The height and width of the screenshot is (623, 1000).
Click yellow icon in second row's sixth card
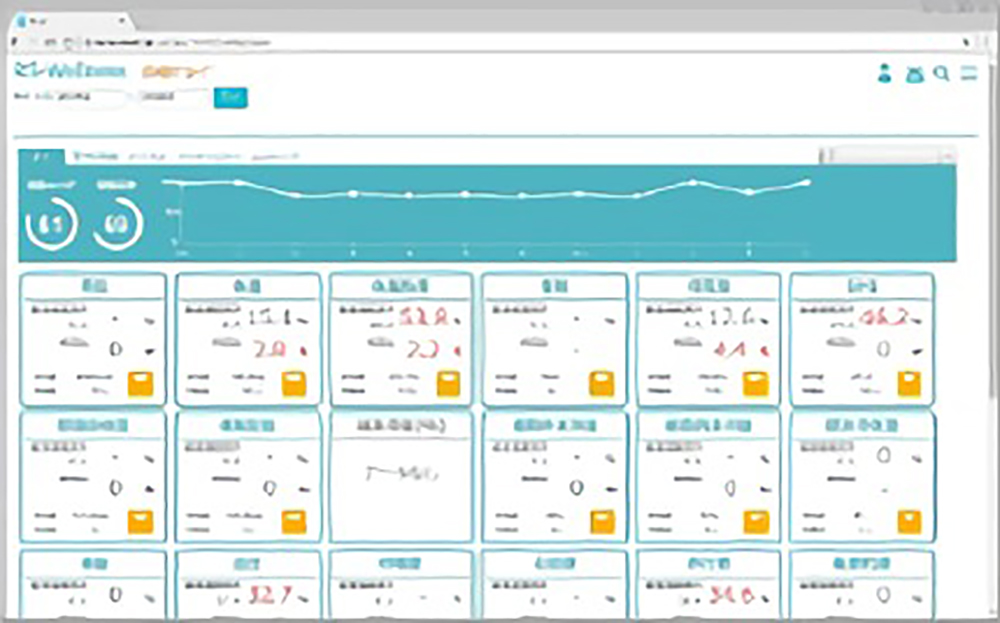pos(909,522)
